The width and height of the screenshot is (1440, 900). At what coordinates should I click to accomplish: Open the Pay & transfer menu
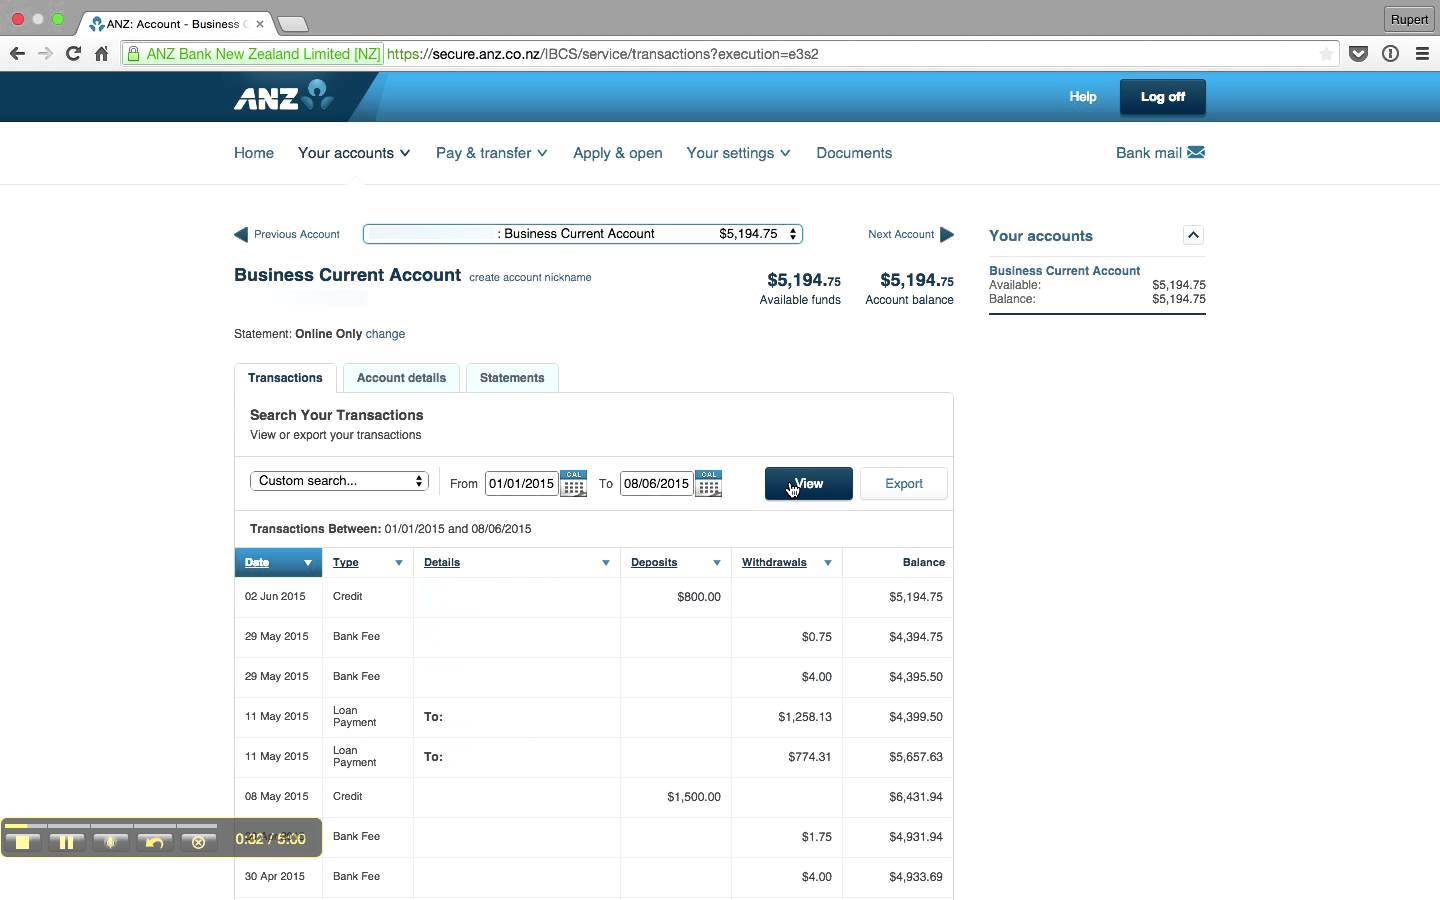[x=491, y=153]
